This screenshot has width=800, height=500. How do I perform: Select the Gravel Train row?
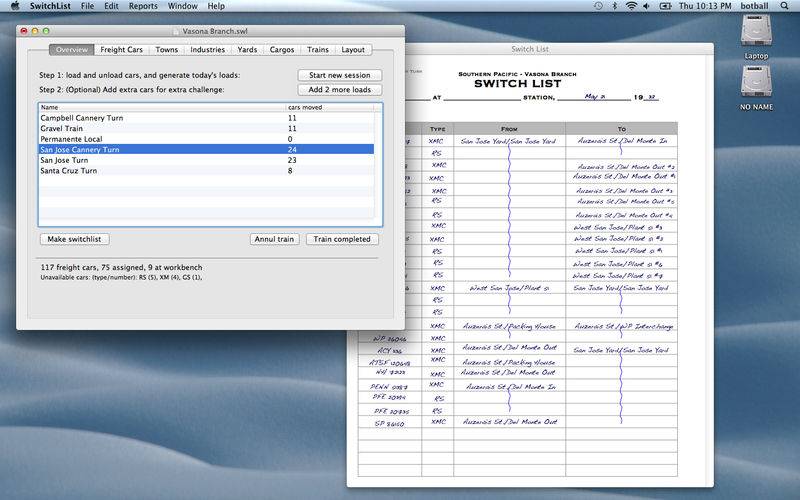point(207,129)
